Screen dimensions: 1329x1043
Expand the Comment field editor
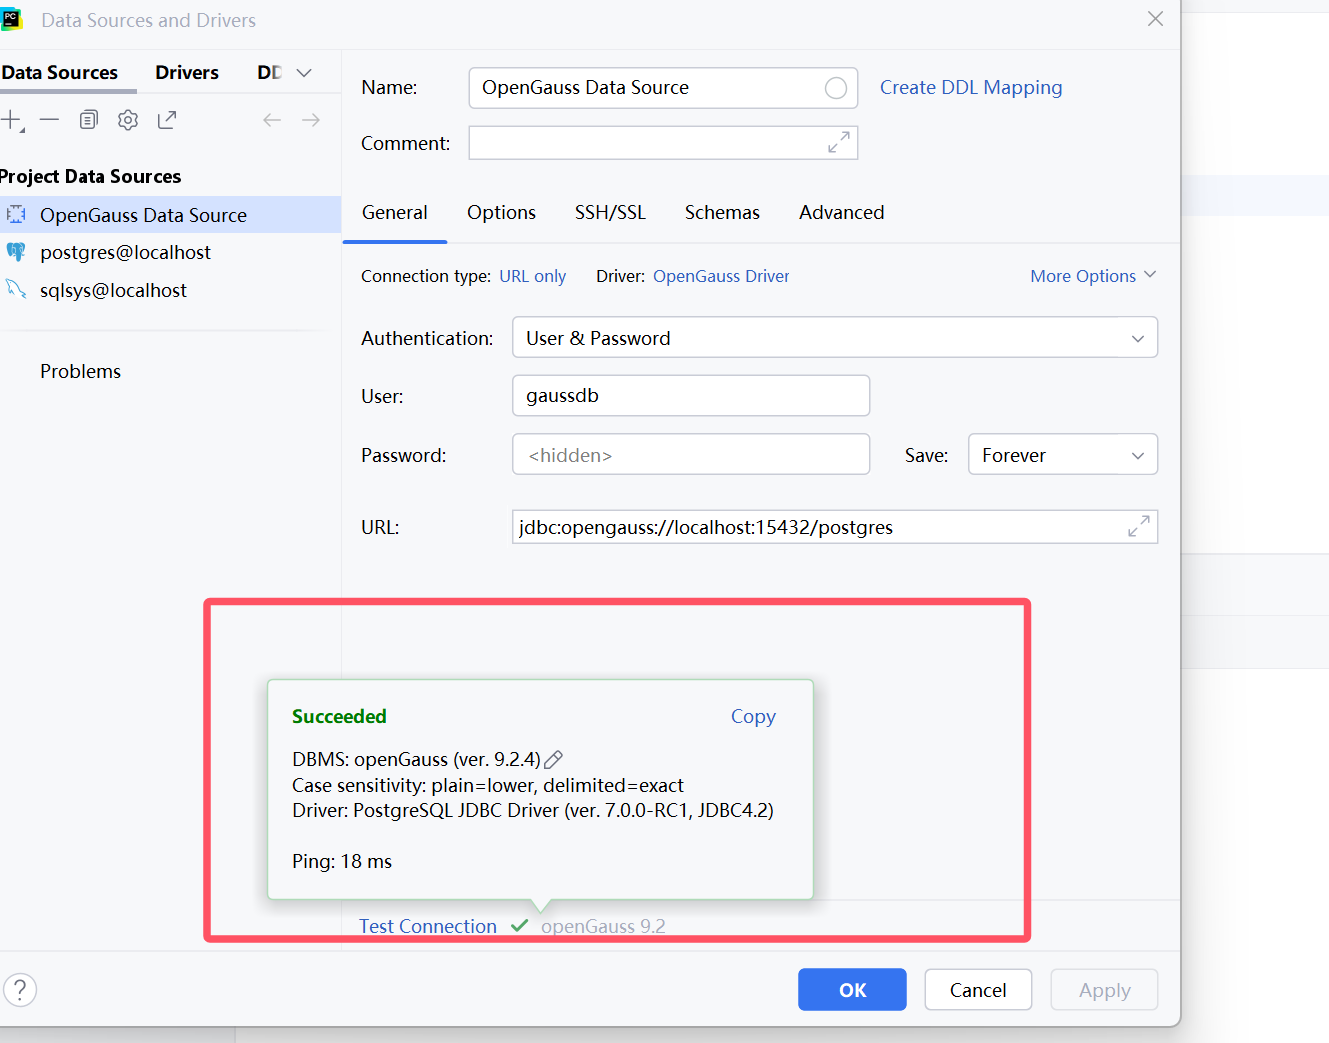840,142
